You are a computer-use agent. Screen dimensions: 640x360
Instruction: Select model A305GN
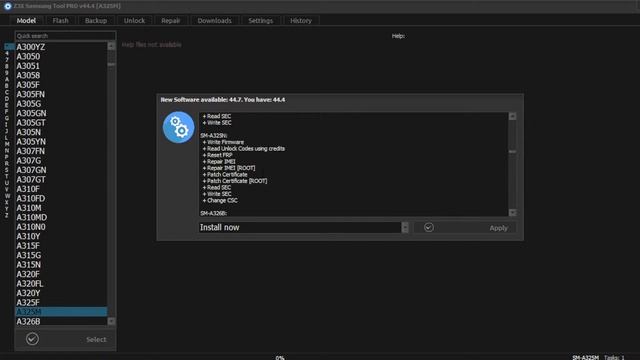tap(61, 113)
